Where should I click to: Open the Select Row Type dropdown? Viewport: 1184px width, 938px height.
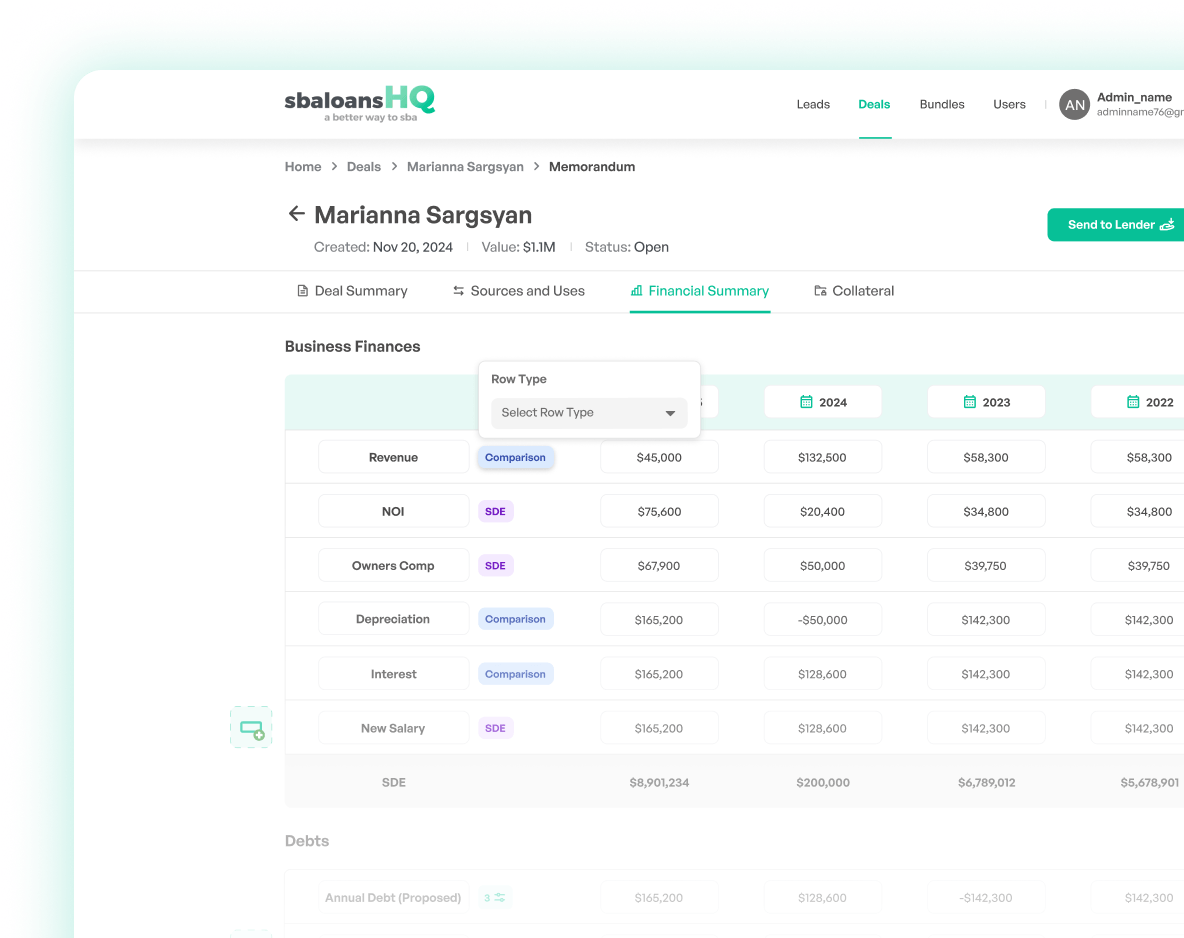(x=588, y=413)
